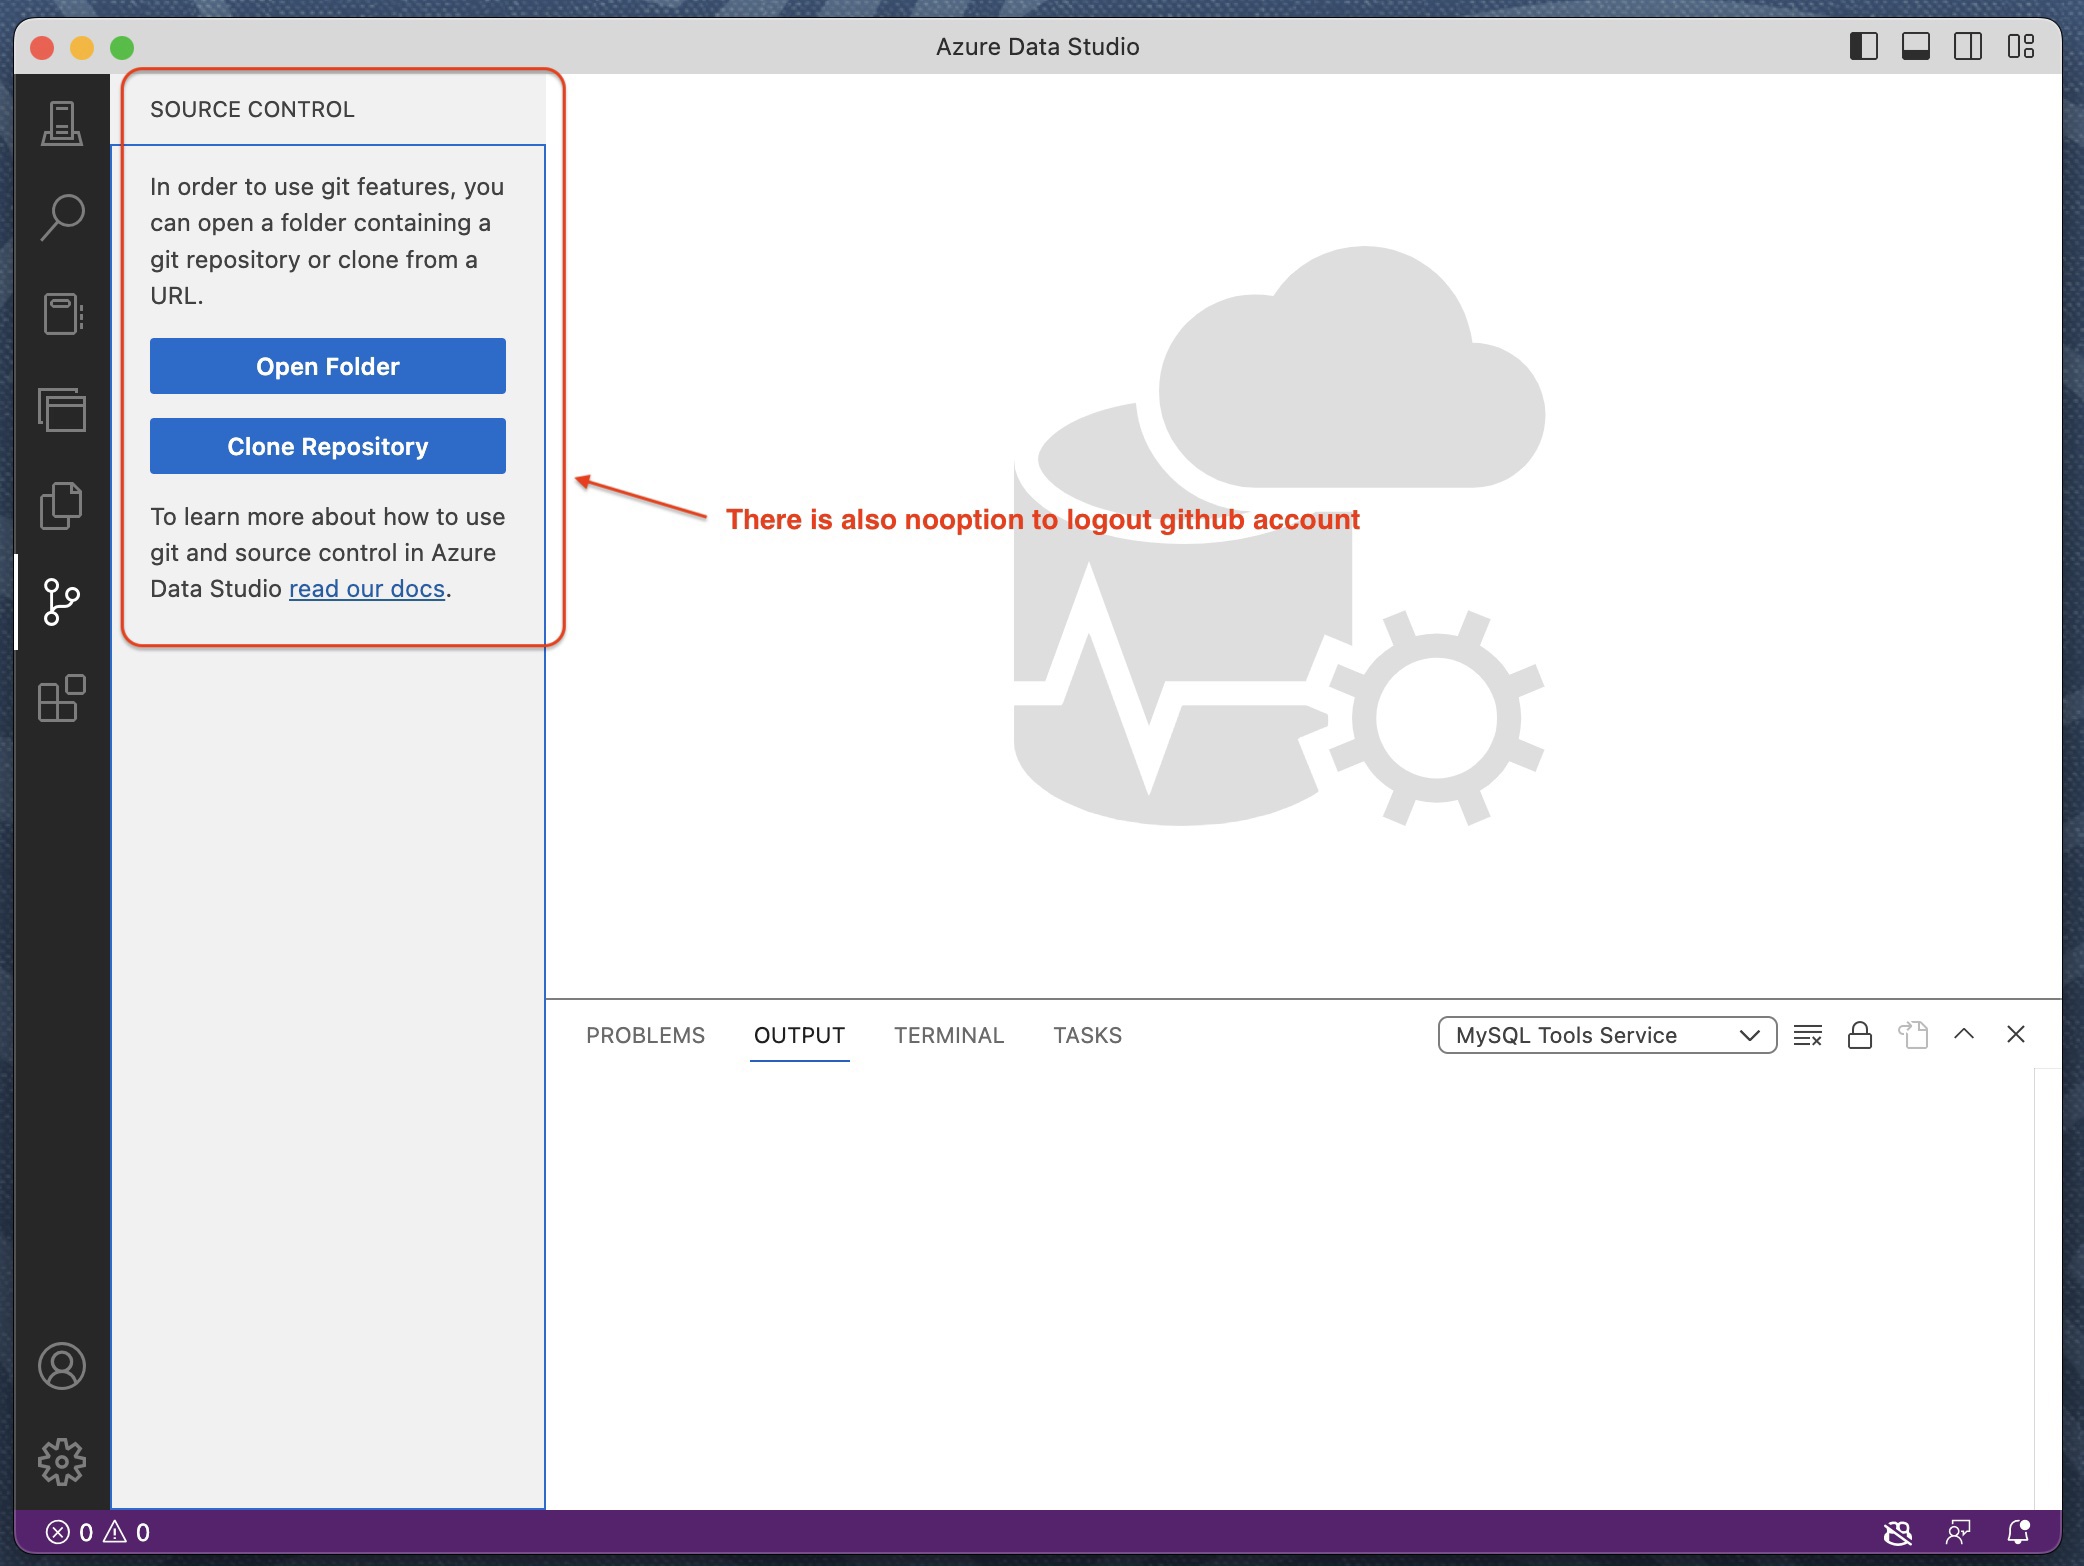Open the MySQL Tools Service output dropdown
The image size is (2084, 1566).
(1606, 1035)
